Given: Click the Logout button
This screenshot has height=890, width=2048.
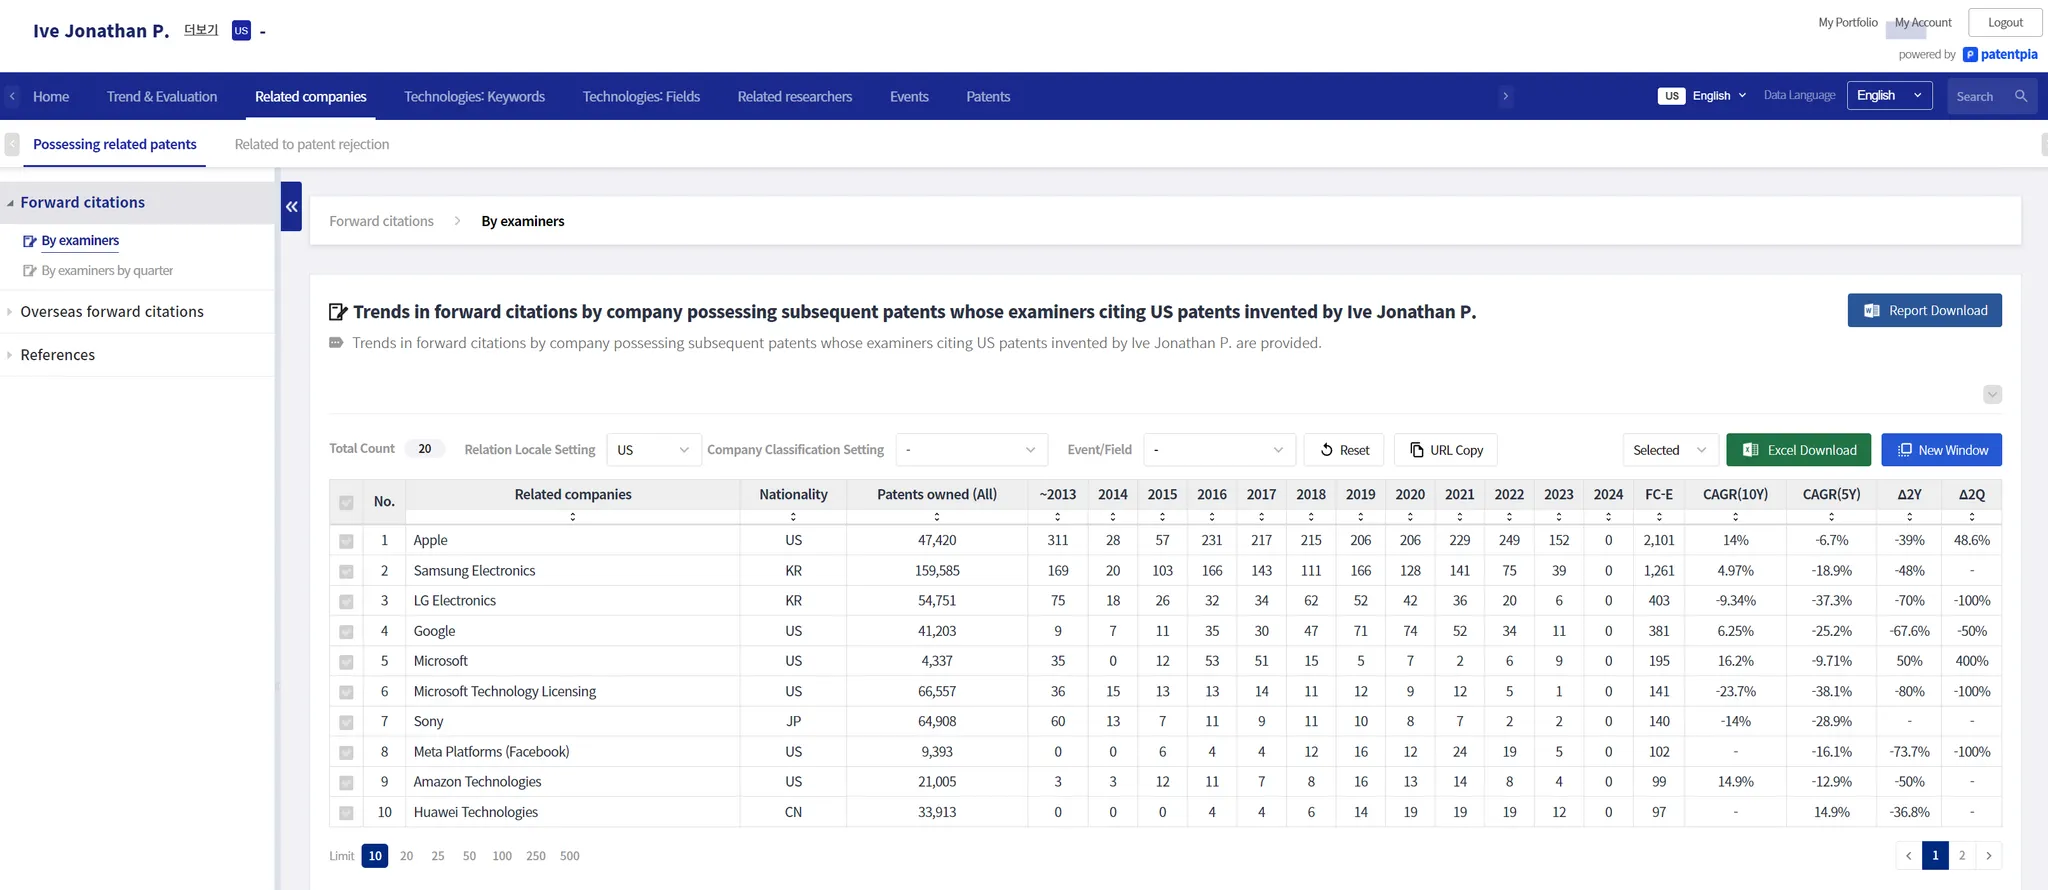Looking at the screenshot, I should tap(2004, 23).
